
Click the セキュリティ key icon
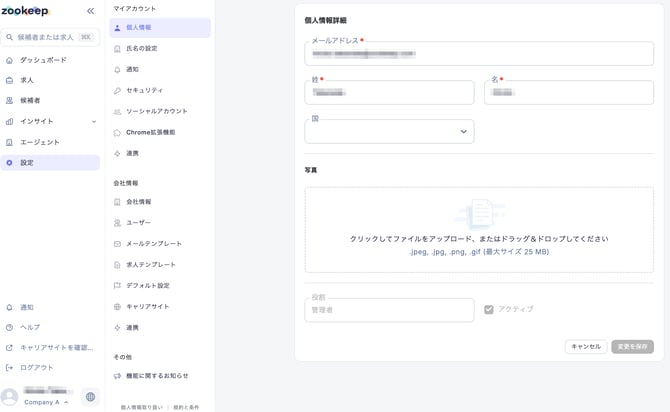[118, 91]
